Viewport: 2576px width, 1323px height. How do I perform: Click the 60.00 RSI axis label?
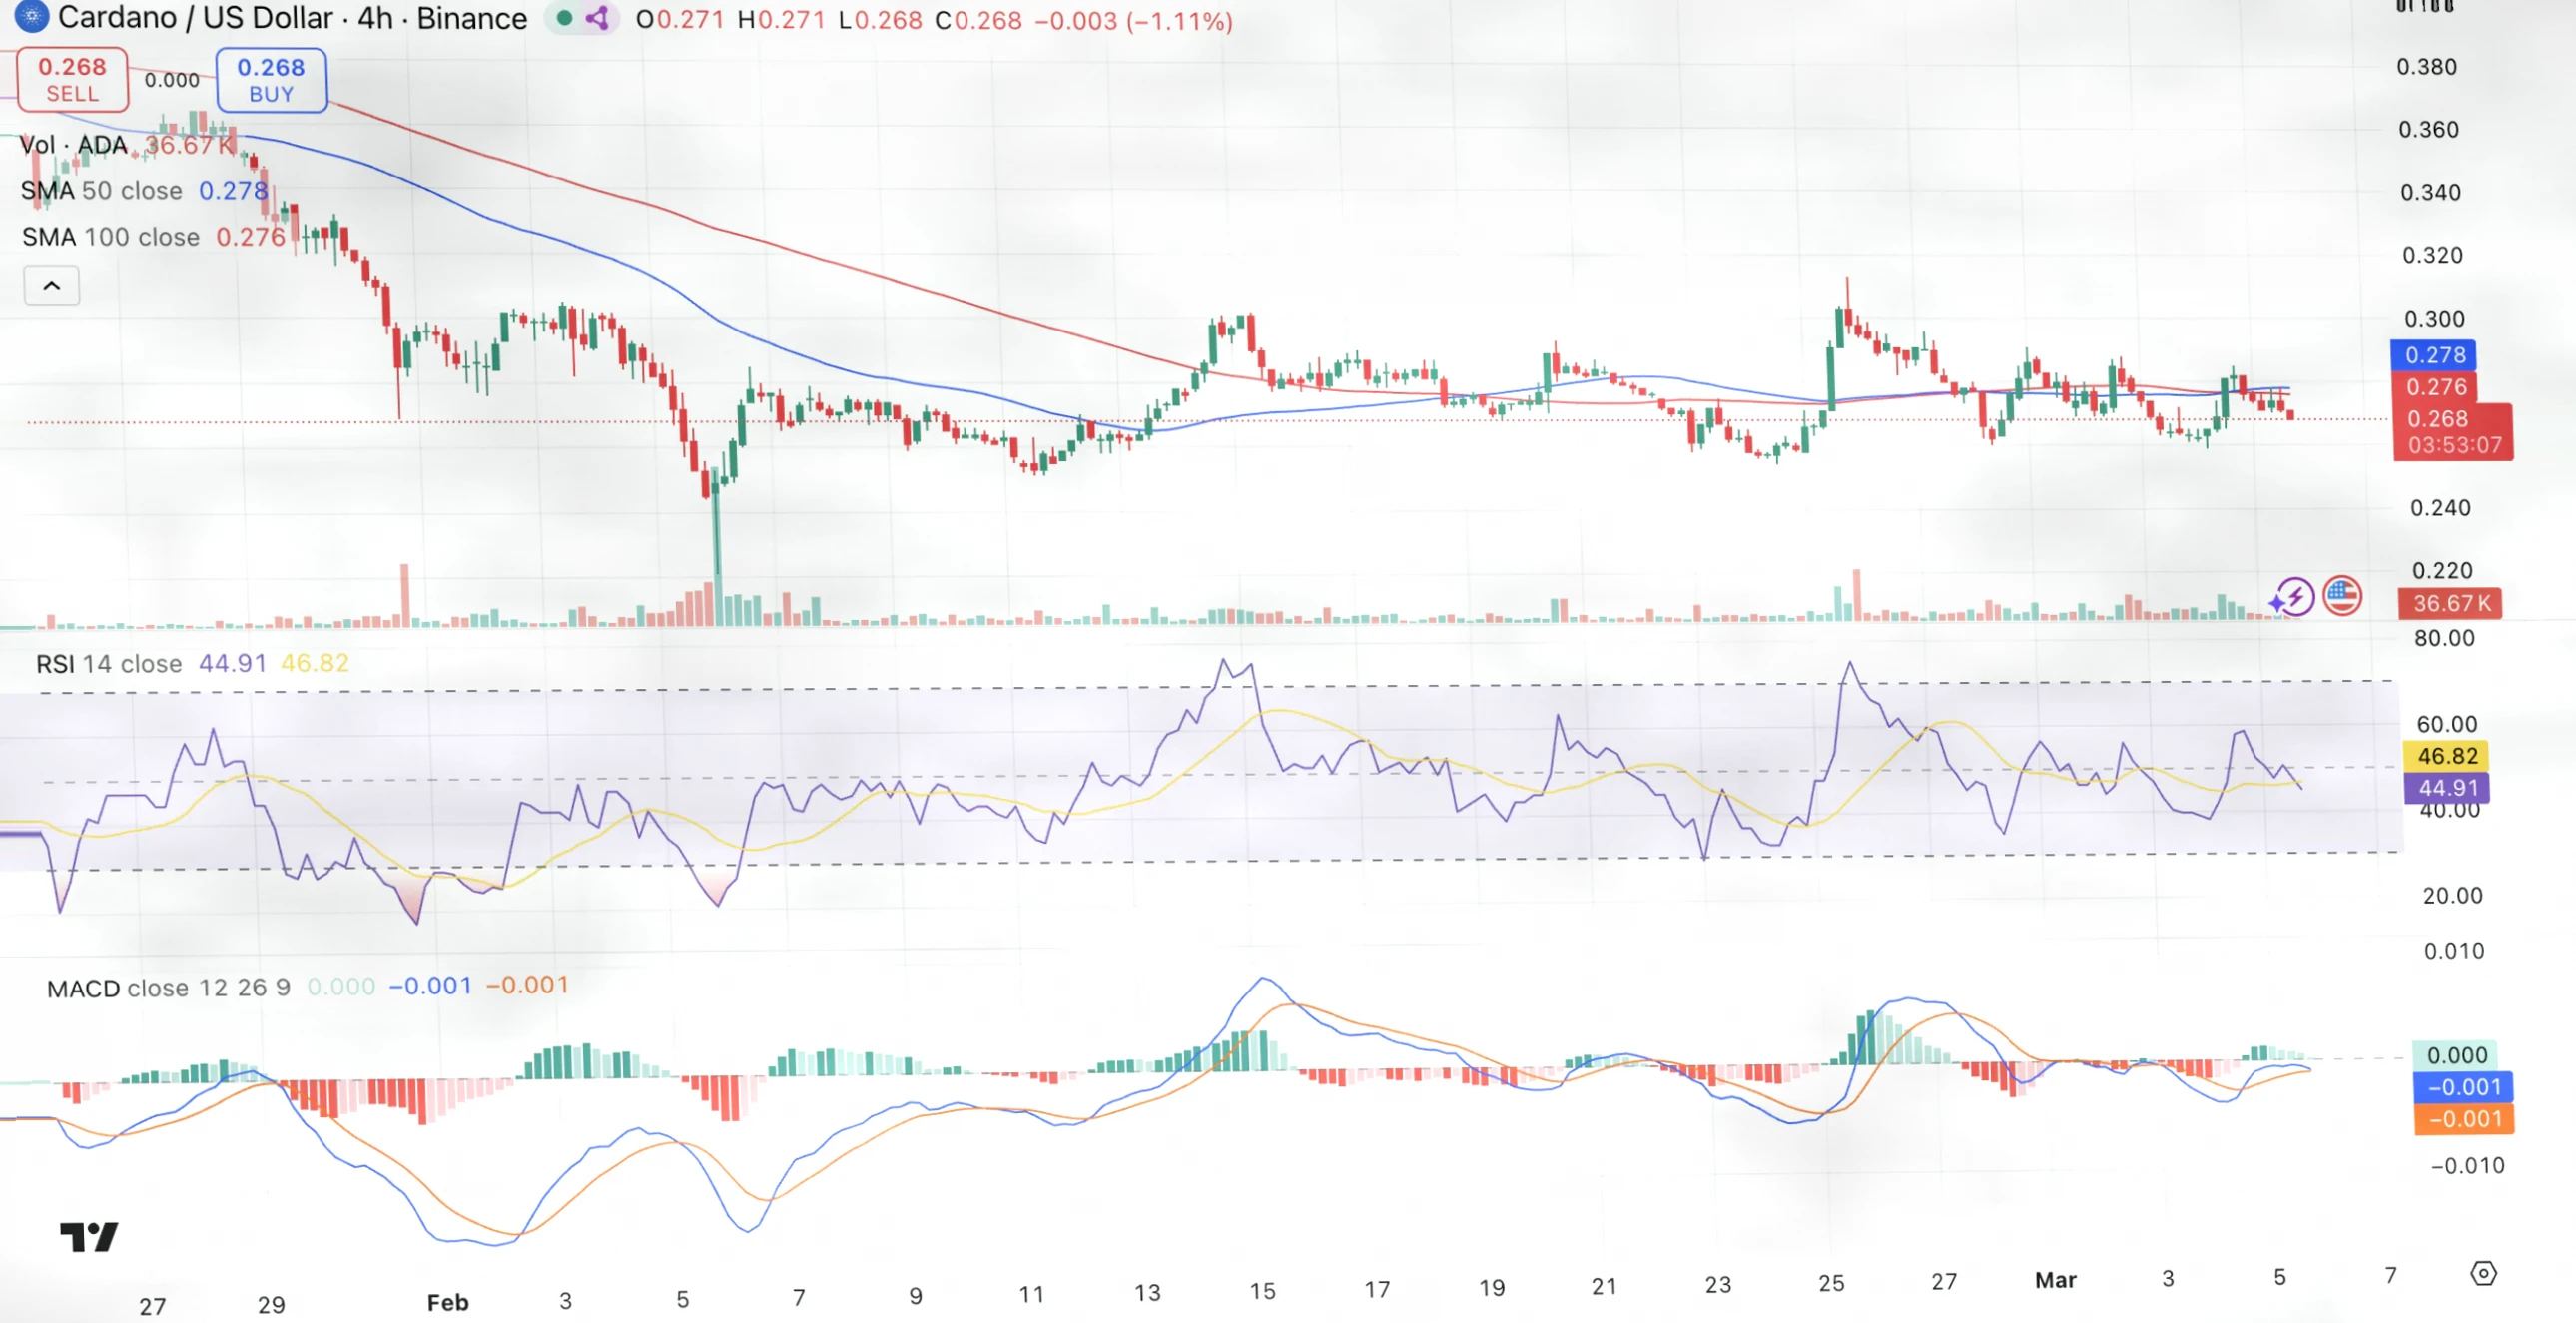(2447, 724)
